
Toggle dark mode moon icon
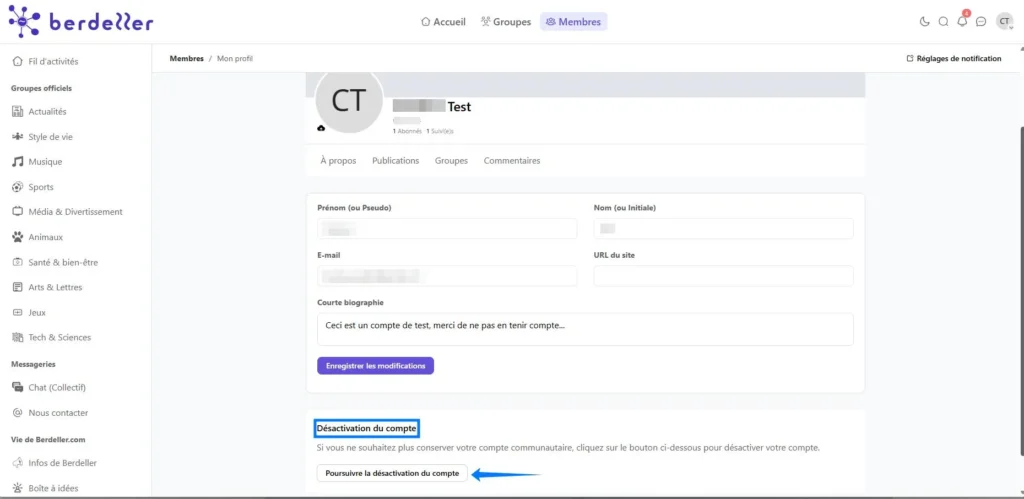[x=924, y=21]
